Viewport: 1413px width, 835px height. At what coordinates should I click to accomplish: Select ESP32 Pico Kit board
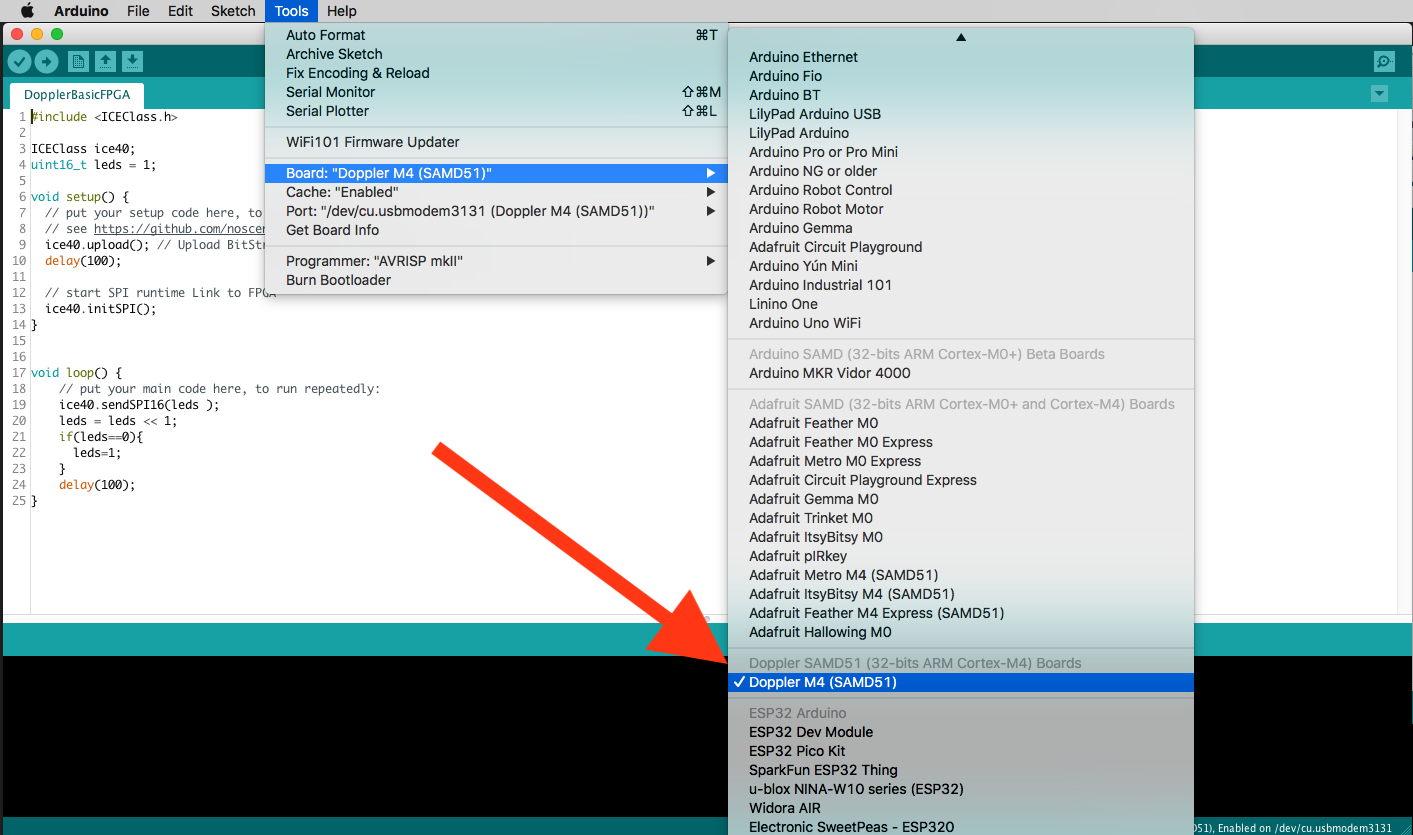pos(961,751)
